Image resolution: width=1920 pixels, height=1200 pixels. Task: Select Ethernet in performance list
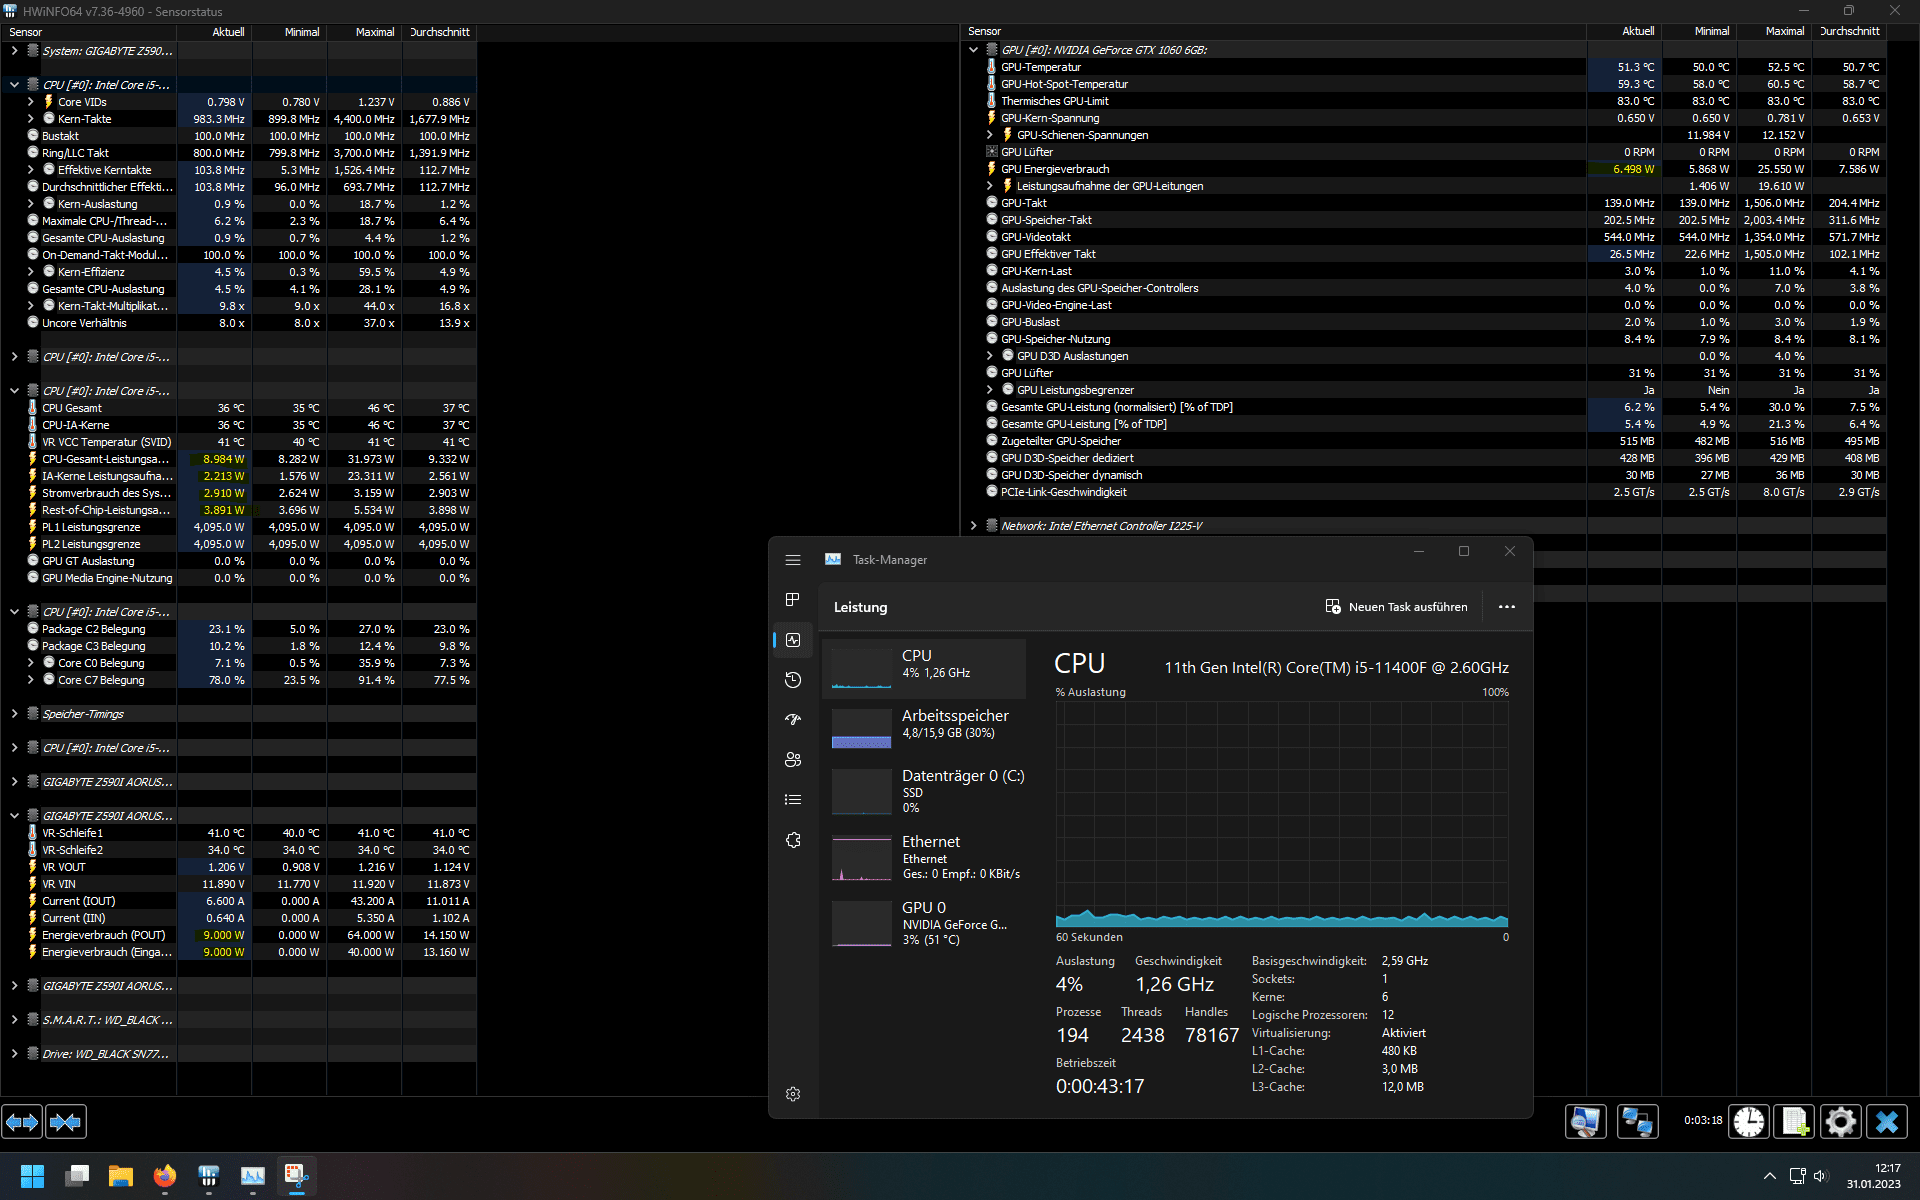[x=925, y=857]
